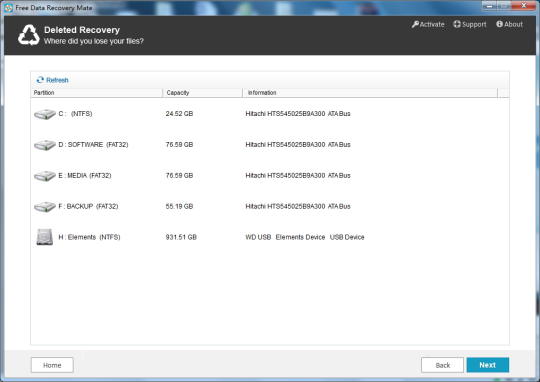Click the Next button
Image resolution: width=540 pixels, height=382 pixels.
(x=488, y=365)
